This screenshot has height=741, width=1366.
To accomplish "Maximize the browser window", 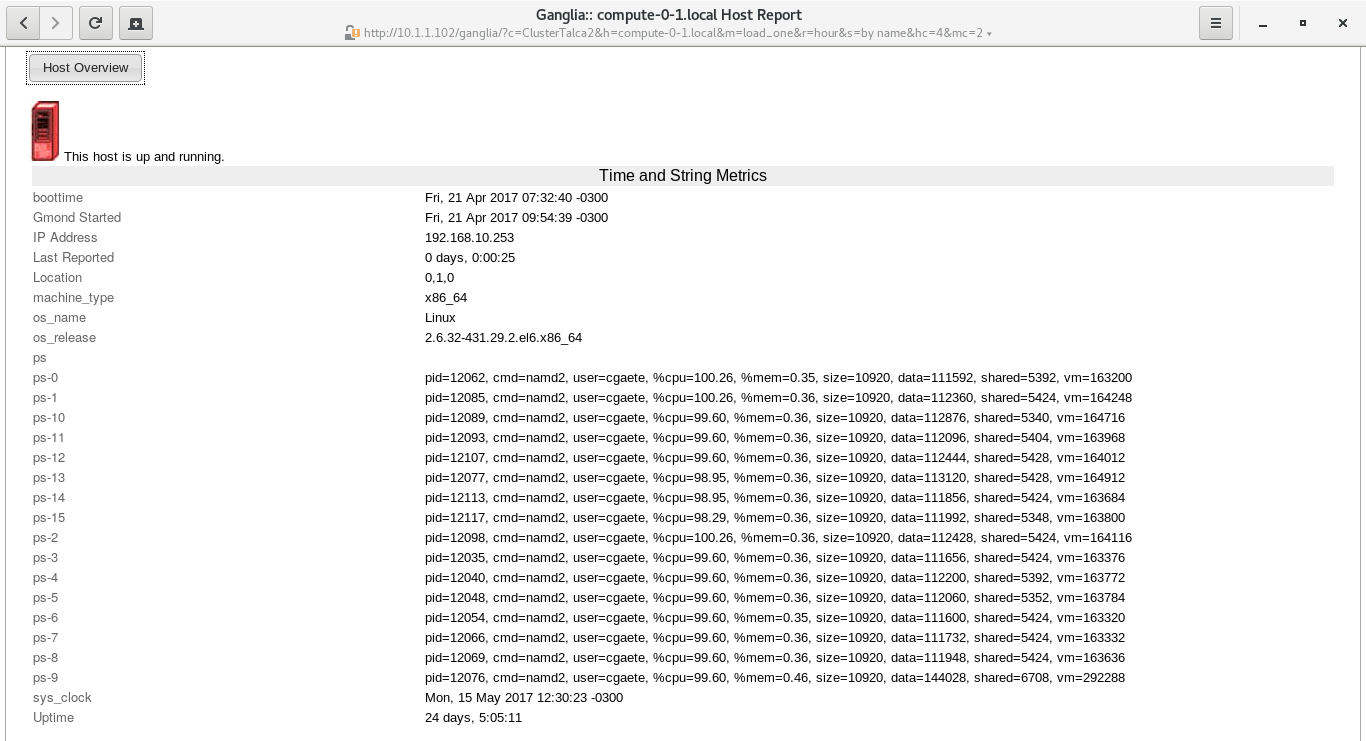I will (1303, 23).
